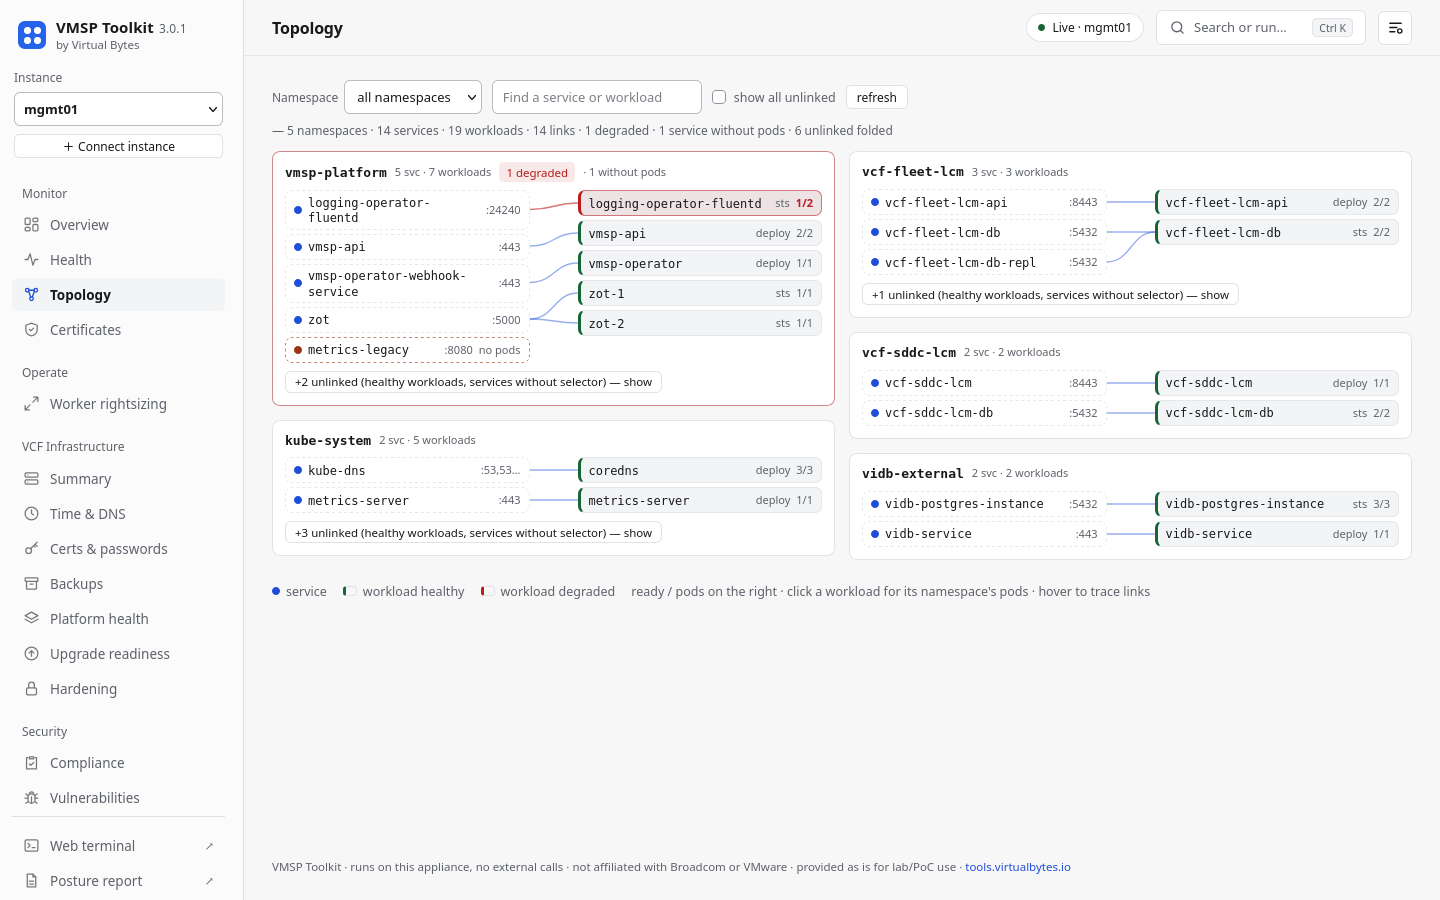
Task: Click the vmsp-operator-webhook-service node
Action: click(407, 283)
